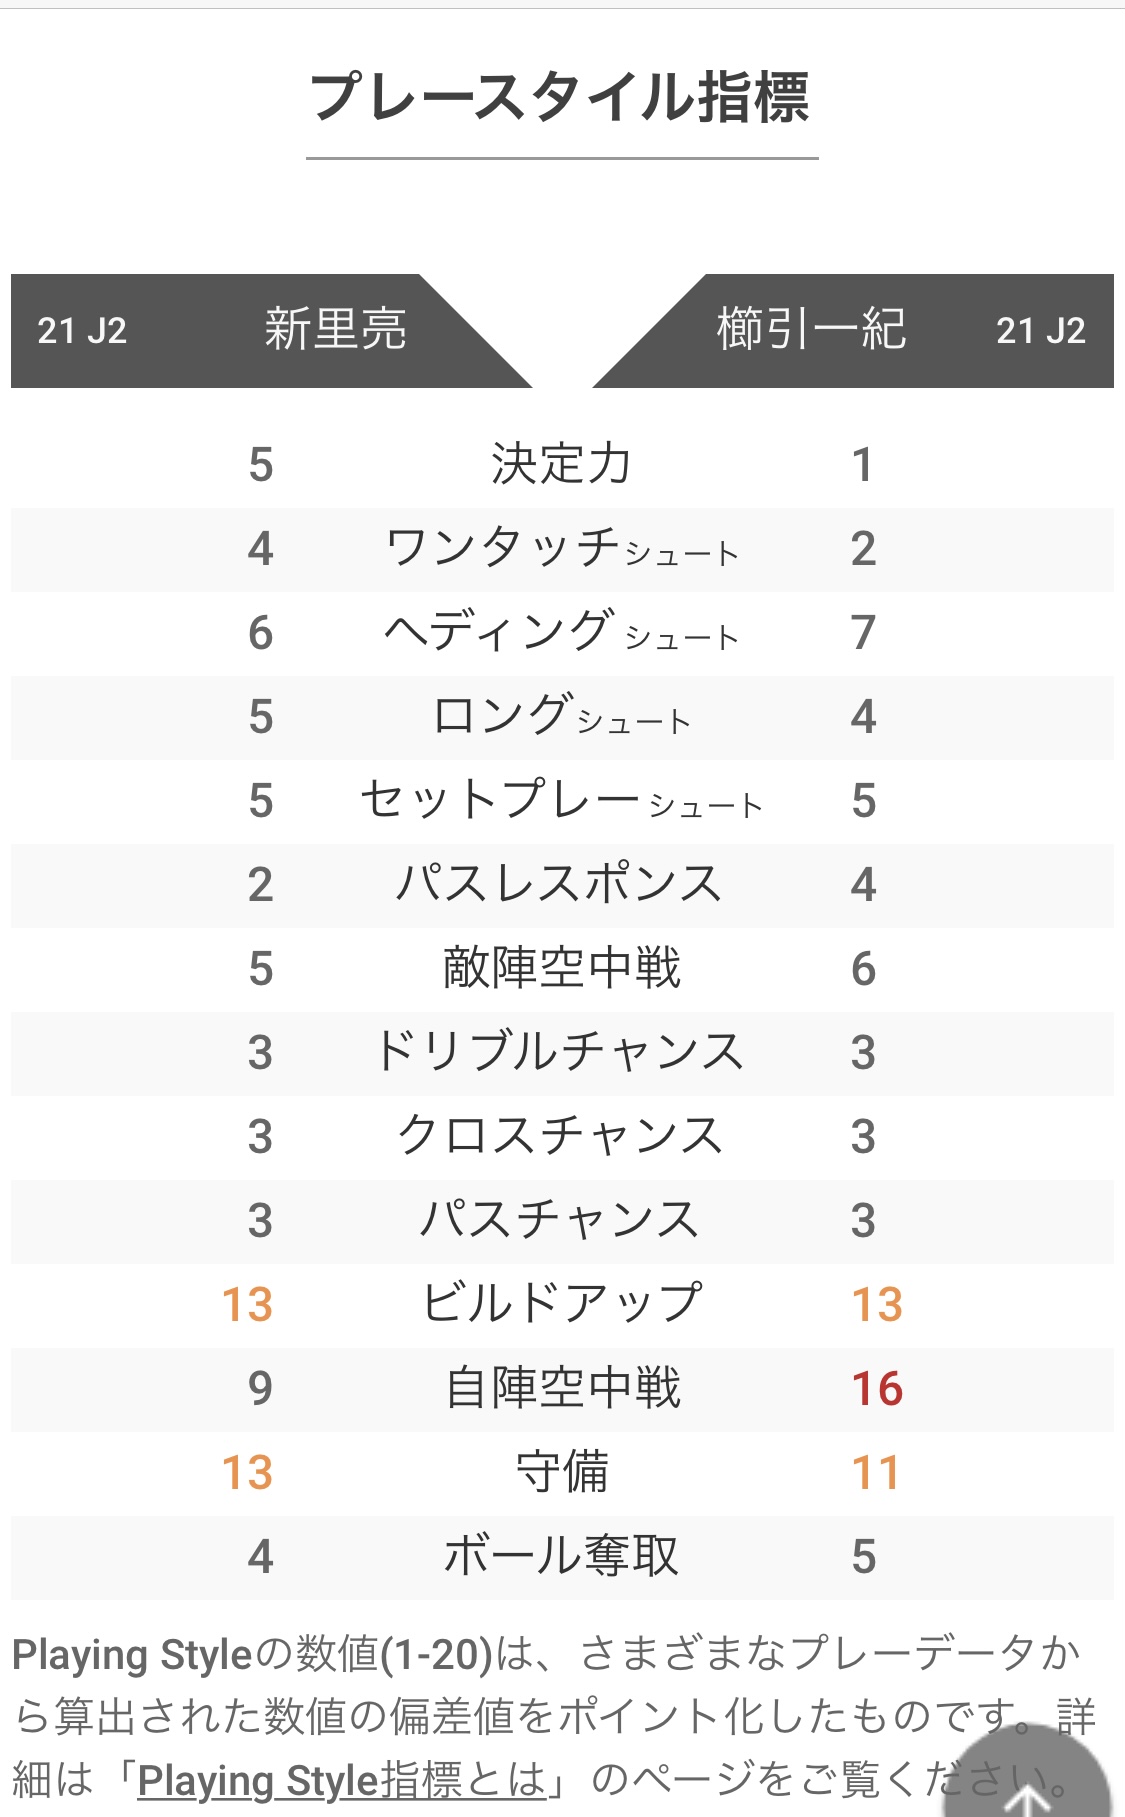Viewport: 1125px width, 1817px height.
Task: Click 櫛引一紀's red 16 自陣空中戦 score
Action: 877,1389
